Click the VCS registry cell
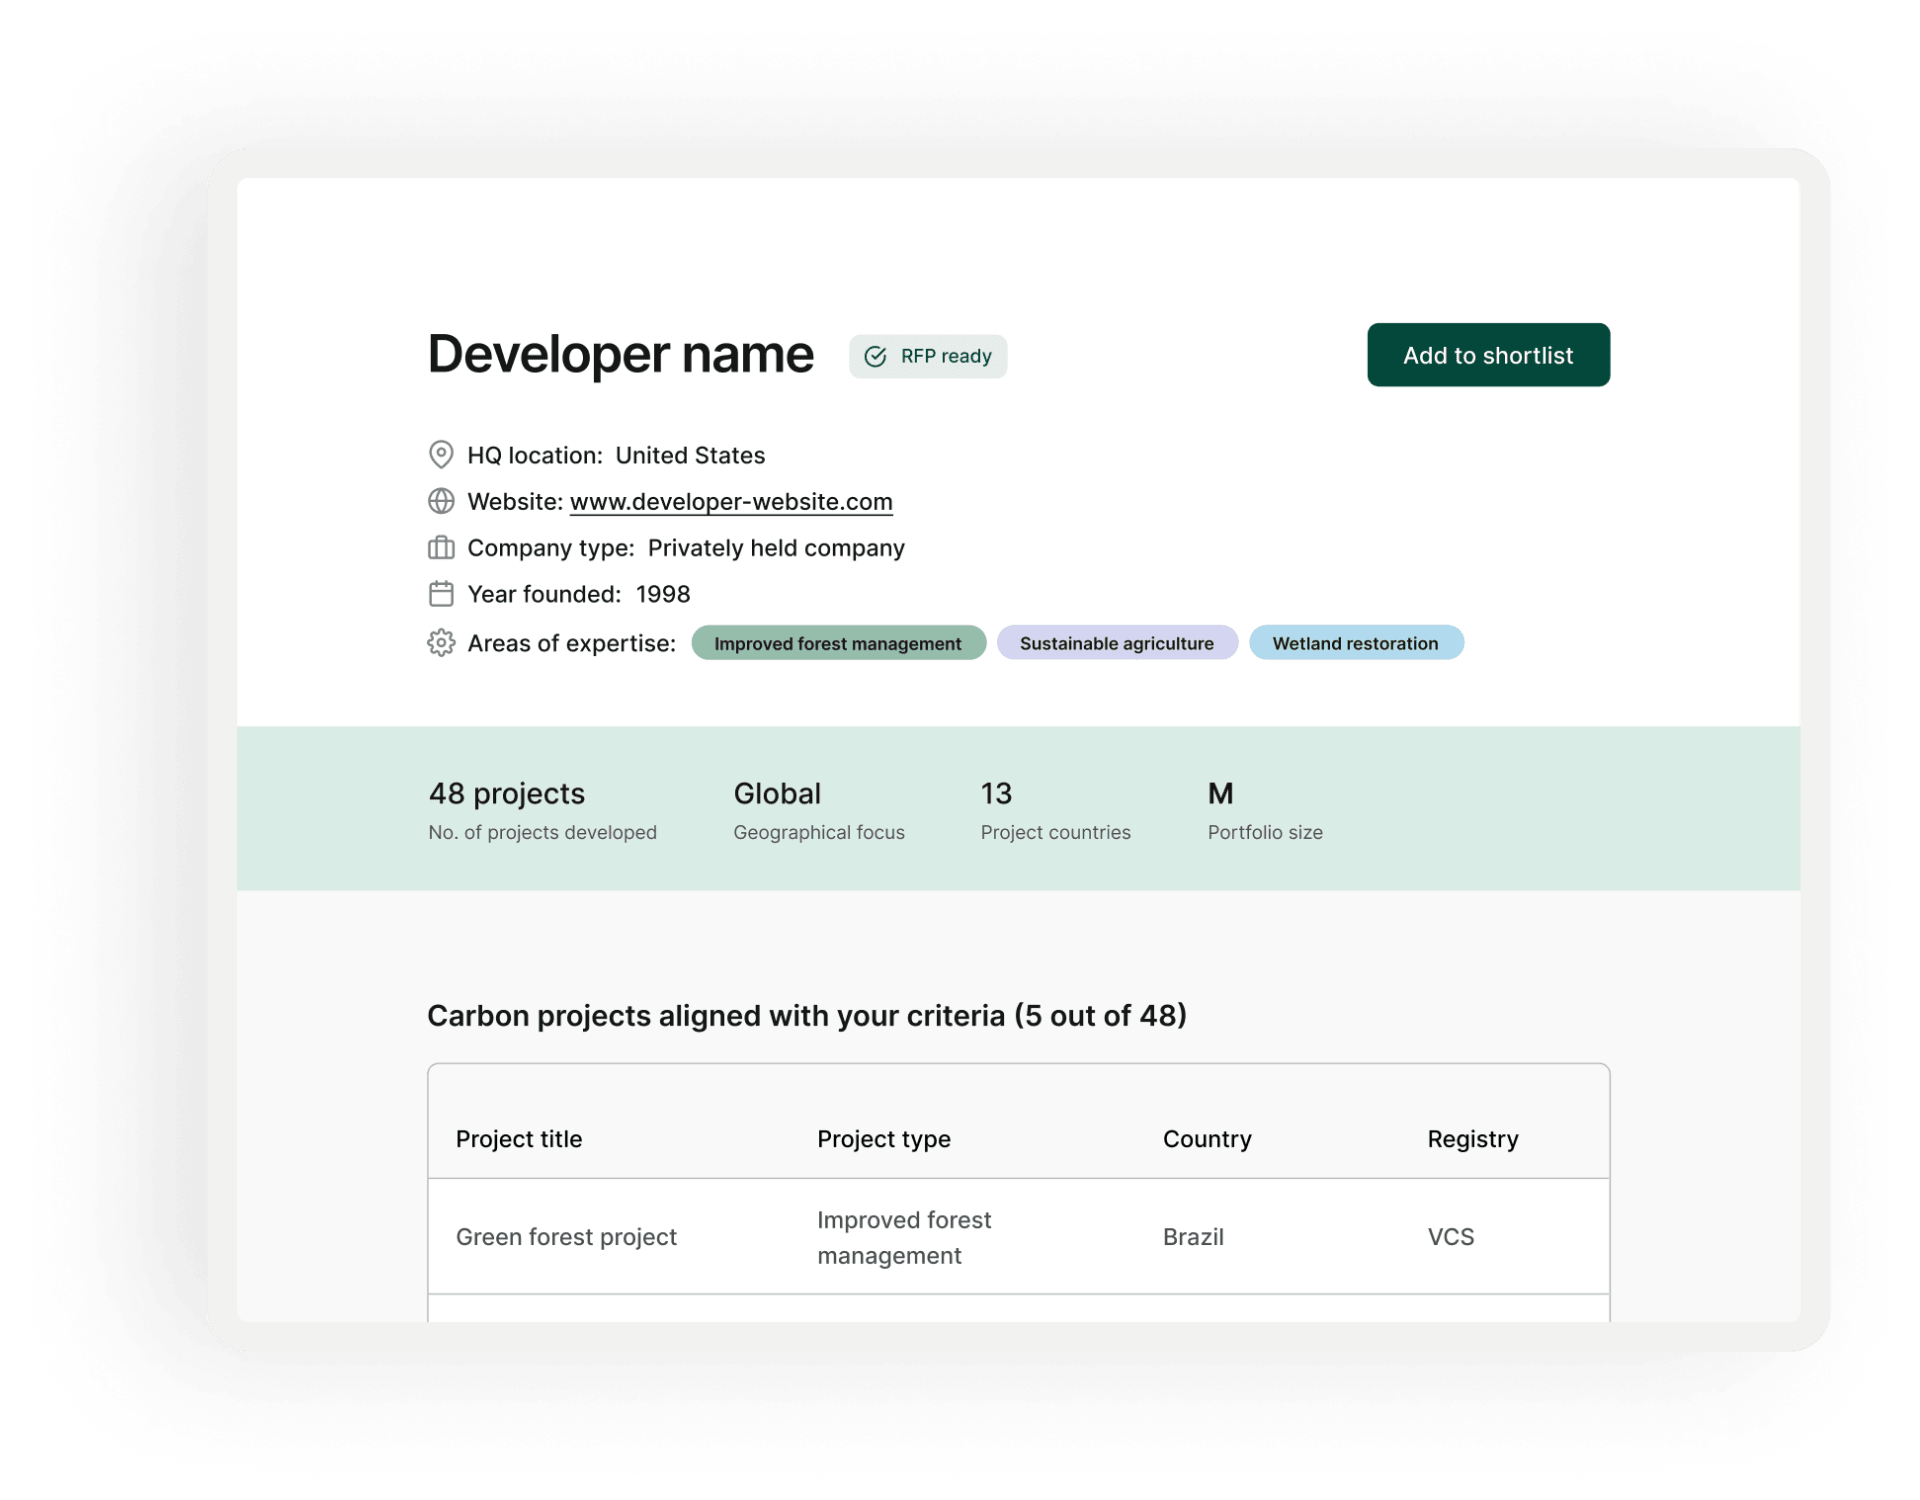 coord(1450,1237)
